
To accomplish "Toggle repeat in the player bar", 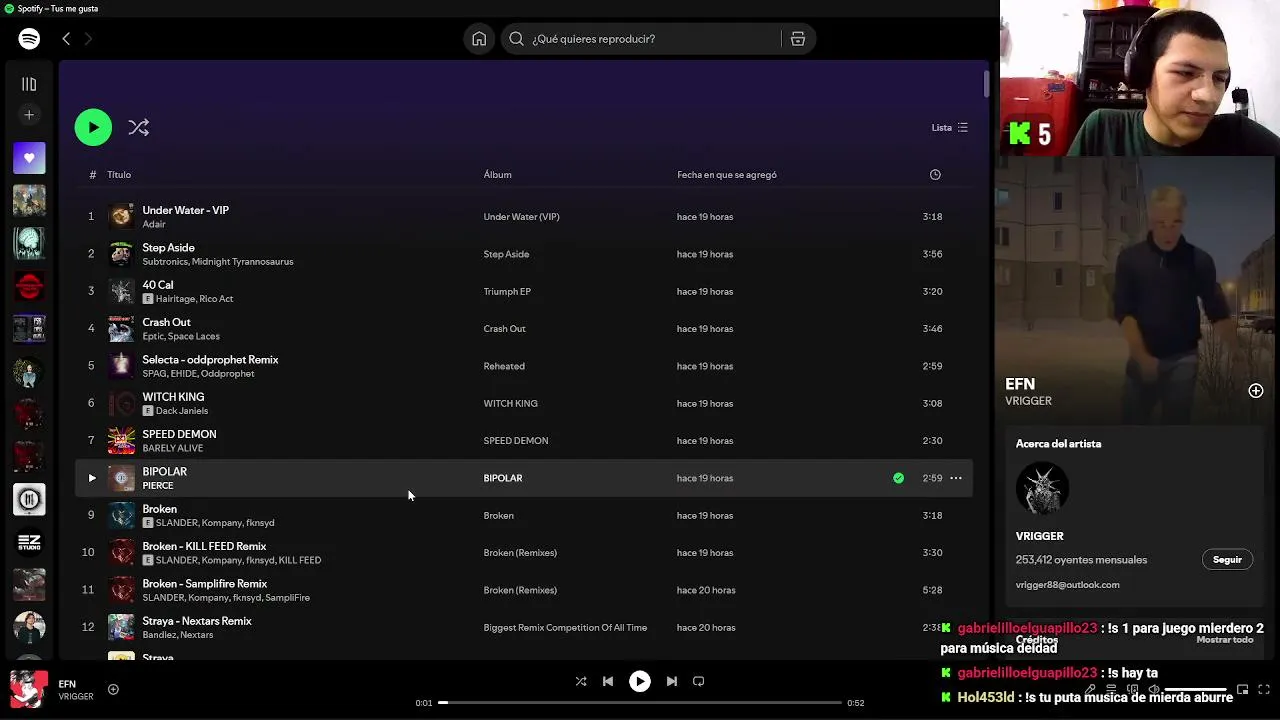I will pyautogui.click(x=699, y=681).
